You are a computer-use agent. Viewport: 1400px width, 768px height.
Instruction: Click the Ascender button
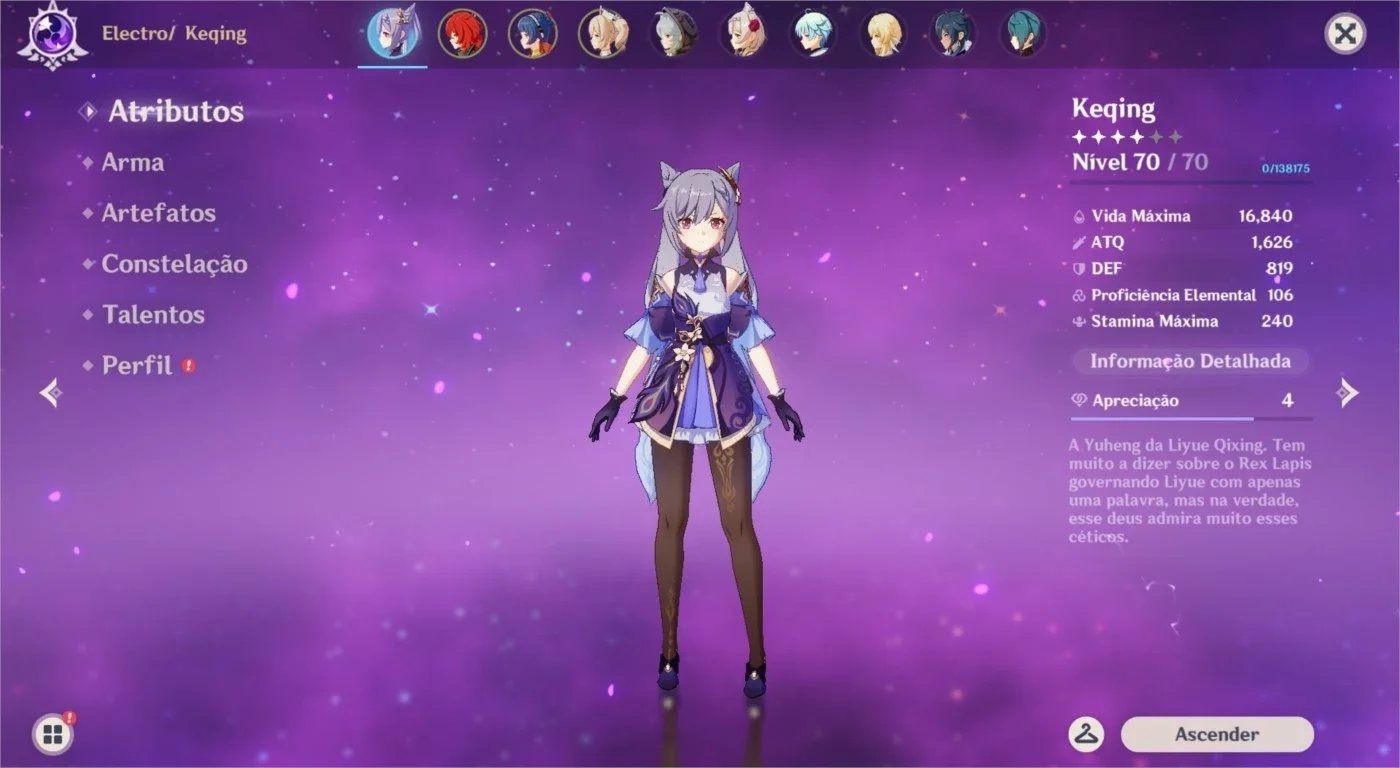[1217, 734]
